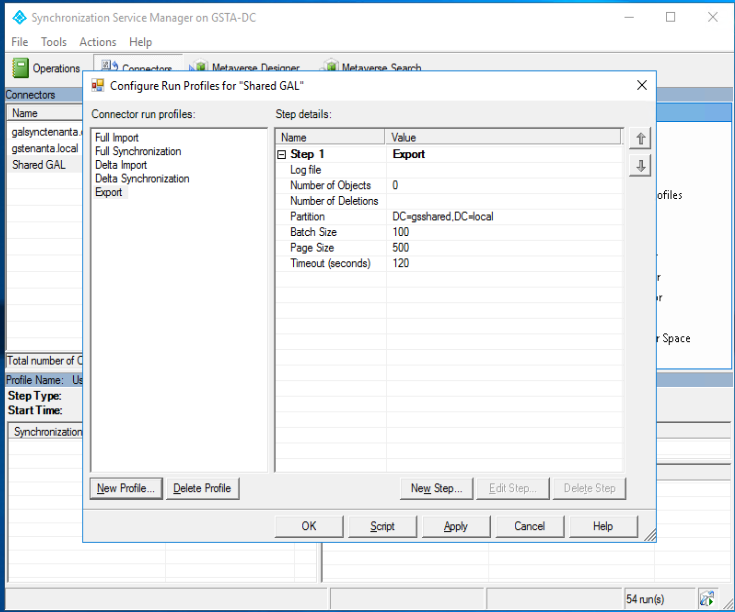Viewport: 735px width, 612px height.
Task: Collapse the Step 1 tree node
Action: point(283,155)
